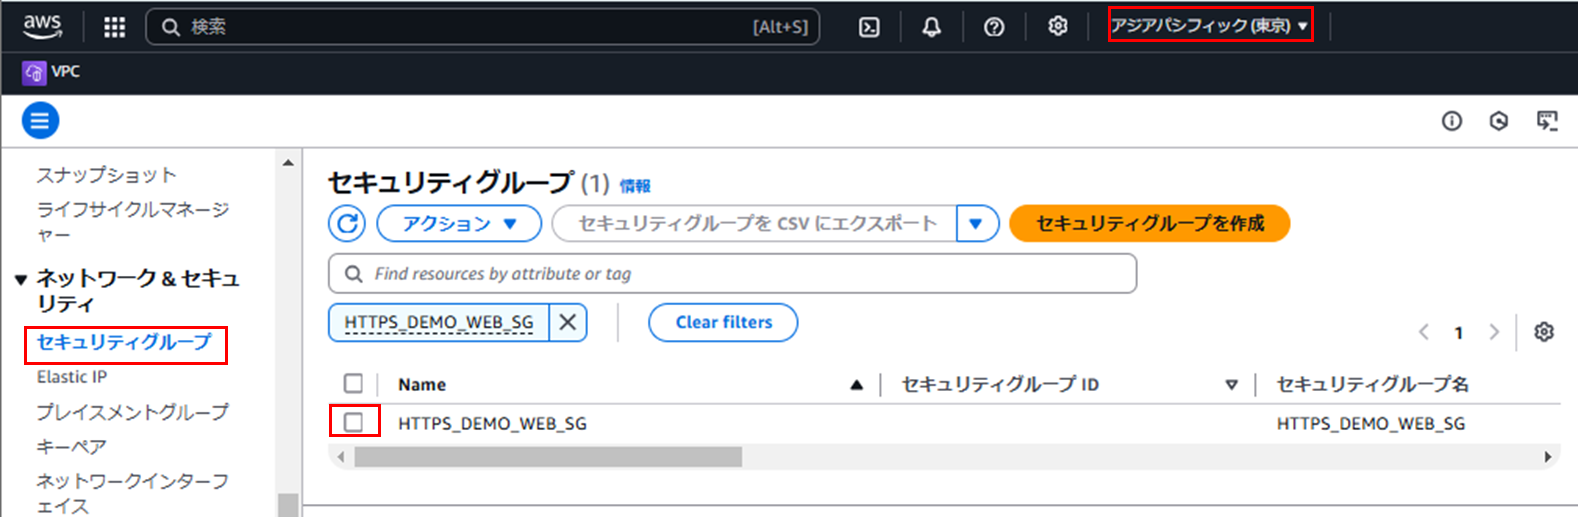Click the VPC service shortcut icon

click(x=34, y=72)
